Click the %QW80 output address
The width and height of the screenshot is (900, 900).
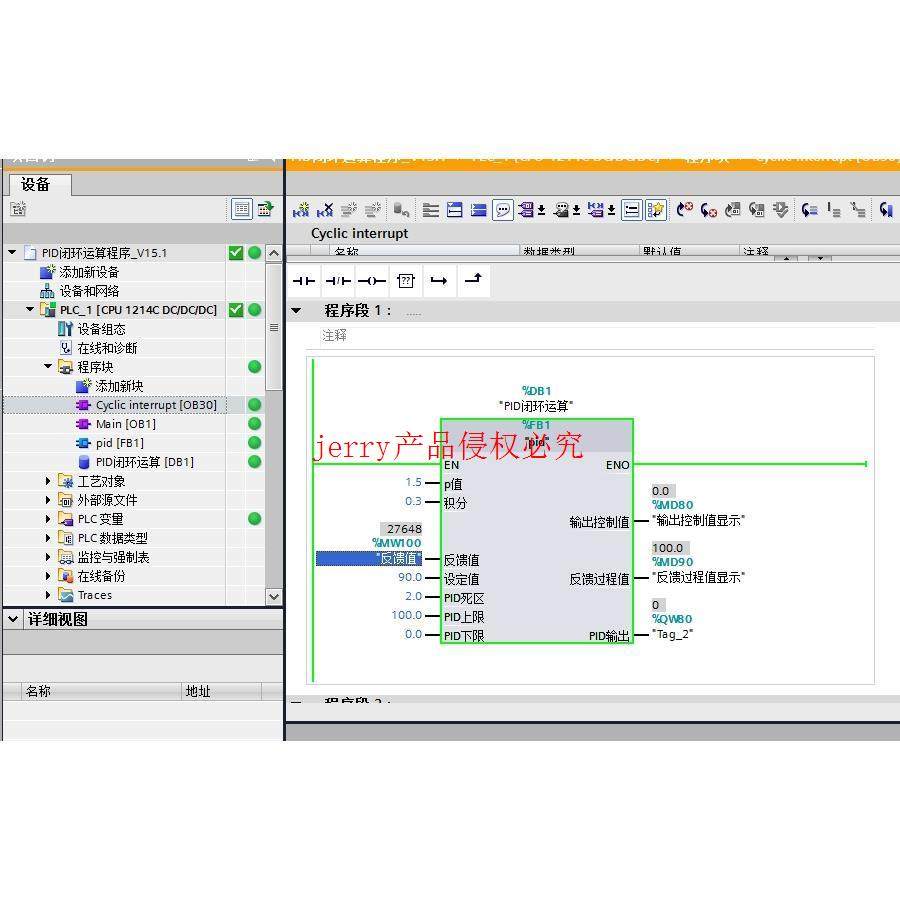point(672,619)
